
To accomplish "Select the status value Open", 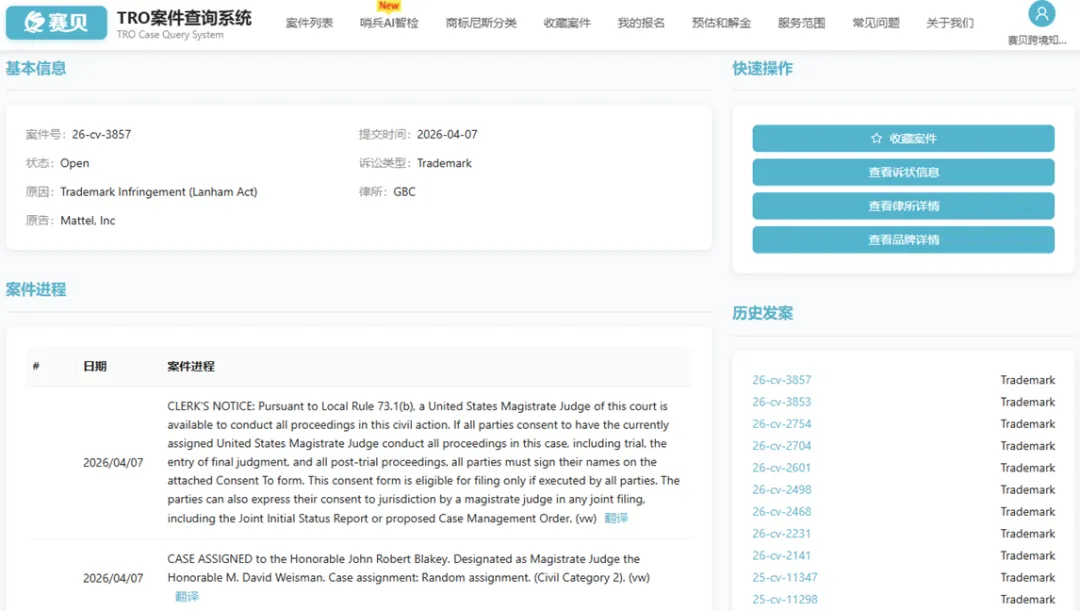I will 74,163.
